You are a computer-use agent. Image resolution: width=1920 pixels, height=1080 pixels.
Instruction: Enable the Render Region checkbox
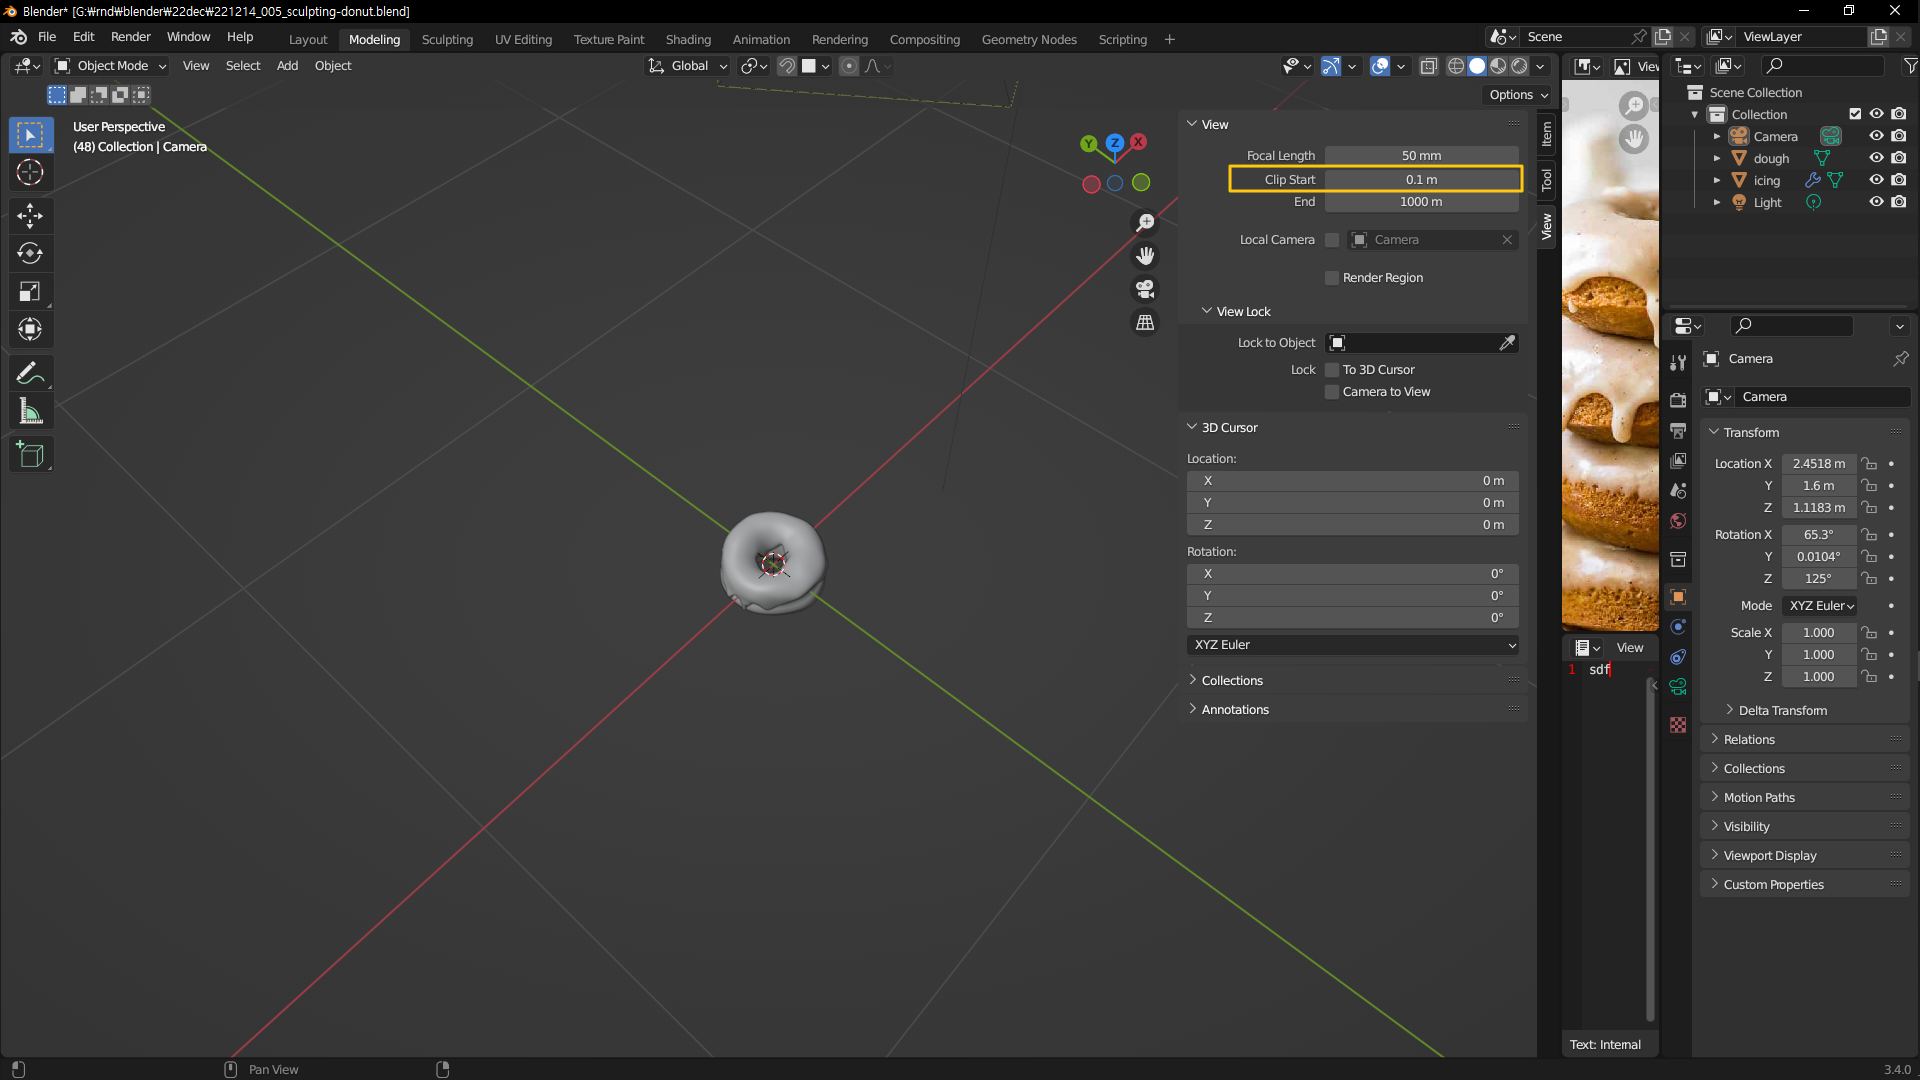(x=1332, y=278)
